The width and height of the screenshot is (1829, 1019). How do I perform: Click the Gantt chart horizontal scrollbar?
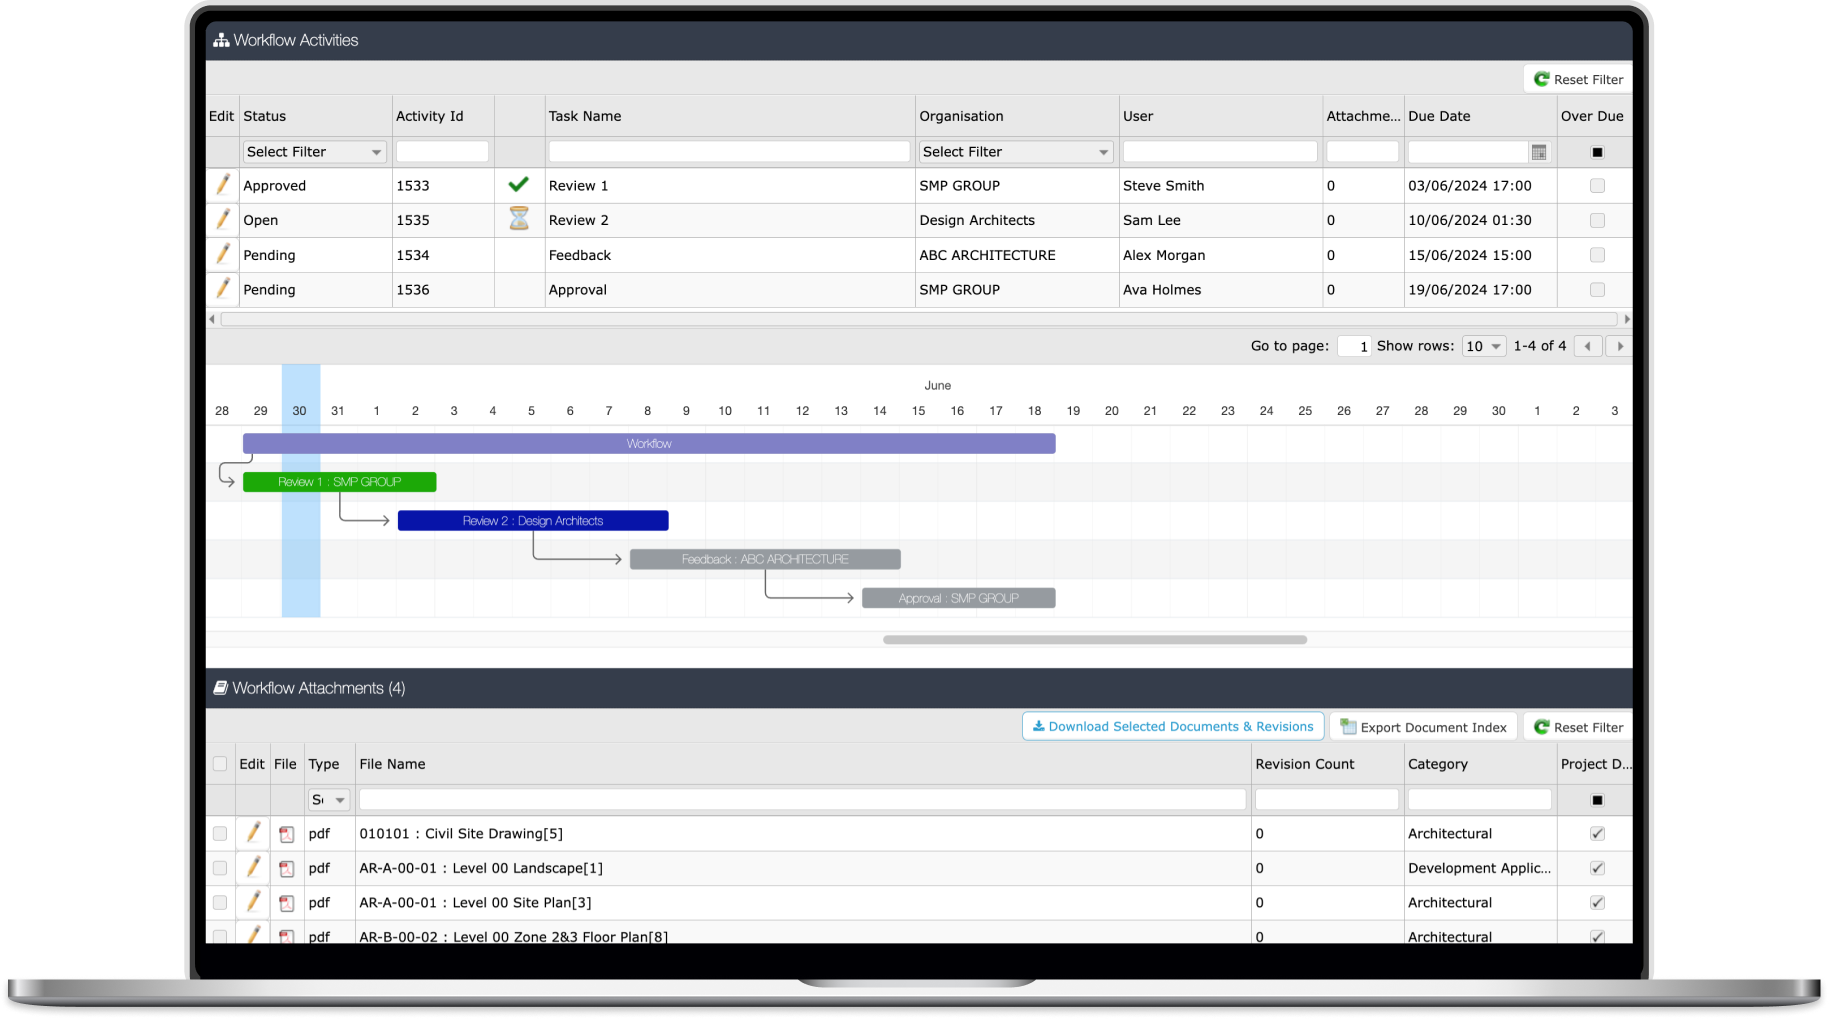coord(1095,640)
